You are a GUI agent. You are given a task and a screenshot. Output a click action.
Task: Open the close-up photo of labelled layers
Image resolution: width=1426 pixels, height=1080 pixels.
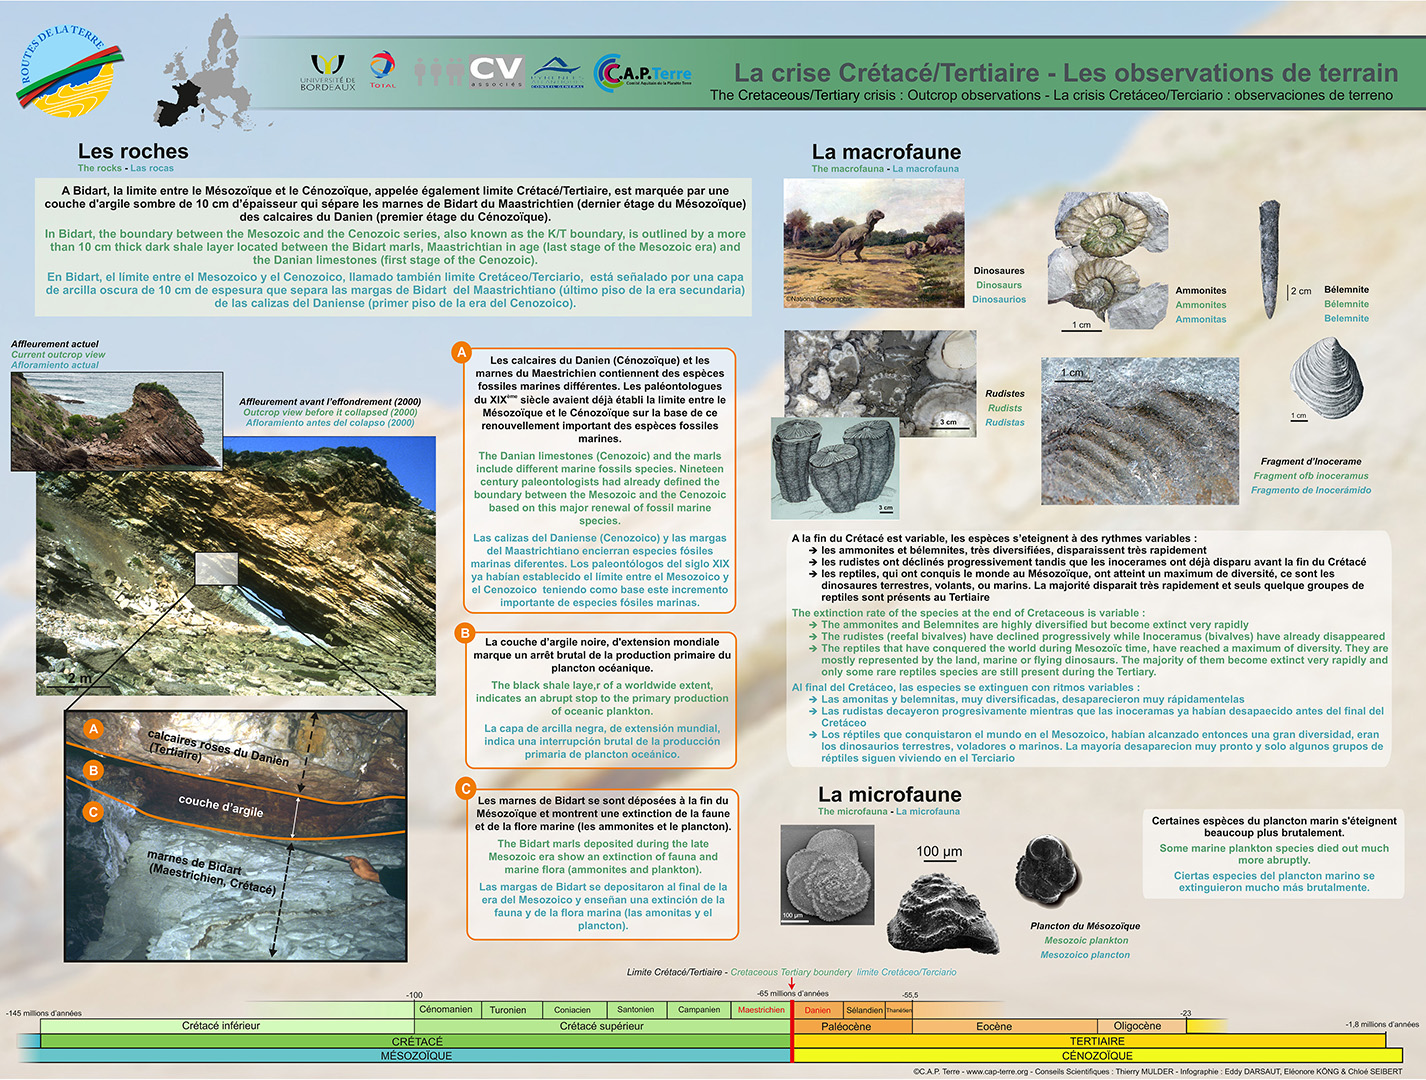pyautogui.click(x=236, y=836)
